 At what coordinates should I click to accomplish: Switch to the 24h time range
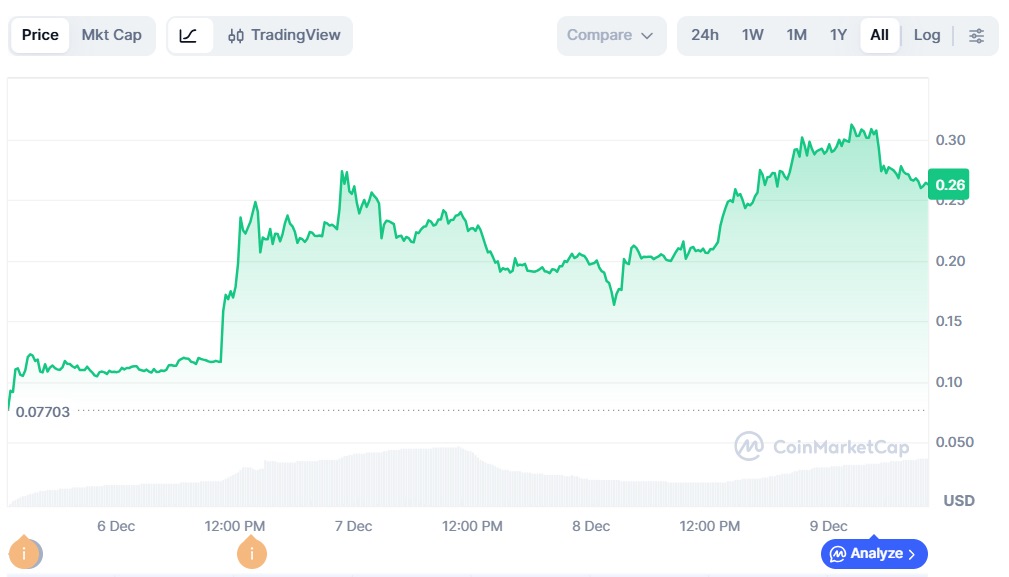click(705, 34)
